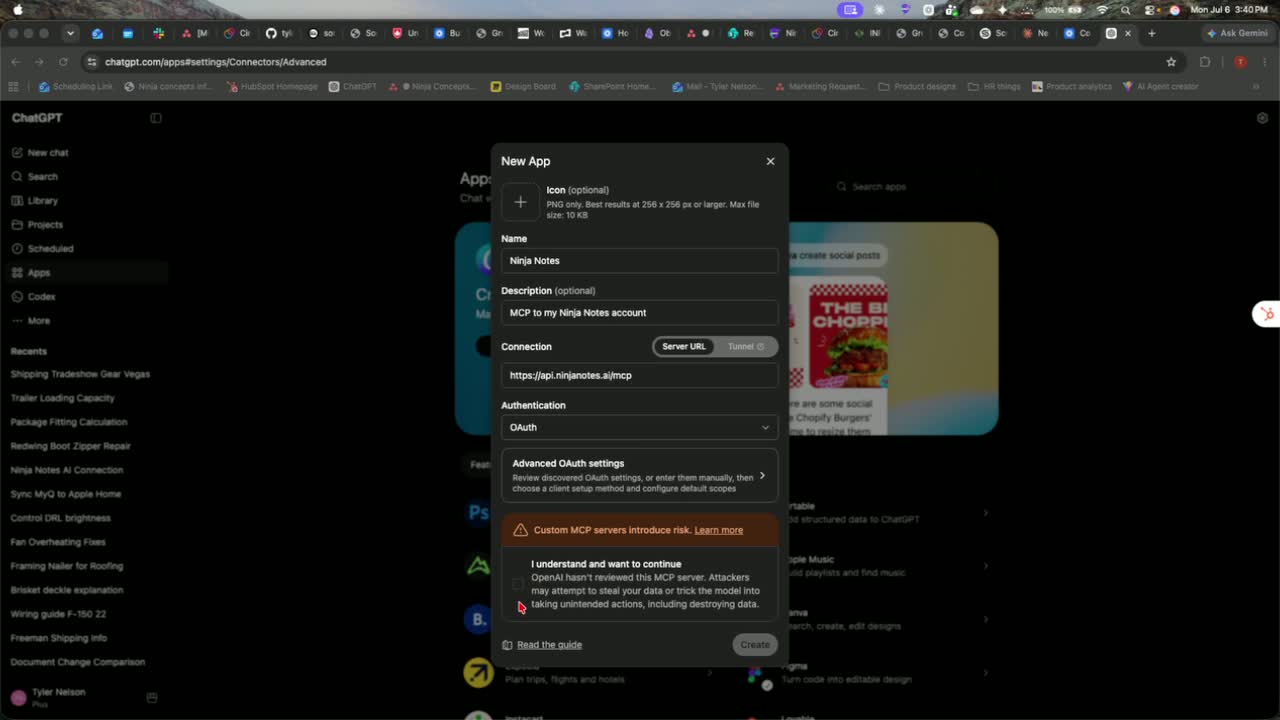The image size is (1280, 720).
Task: Open the Framing Nailer for Roofing chat
Action: click(x=67, y=566)
